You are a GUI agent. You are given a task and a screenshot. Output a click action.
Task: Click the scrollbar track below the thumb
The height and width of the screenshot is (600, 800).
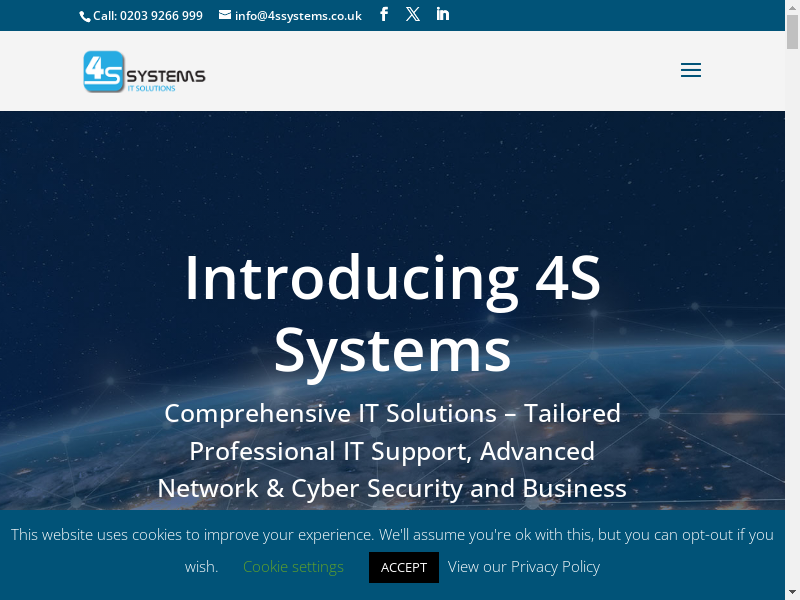[792, 306]
